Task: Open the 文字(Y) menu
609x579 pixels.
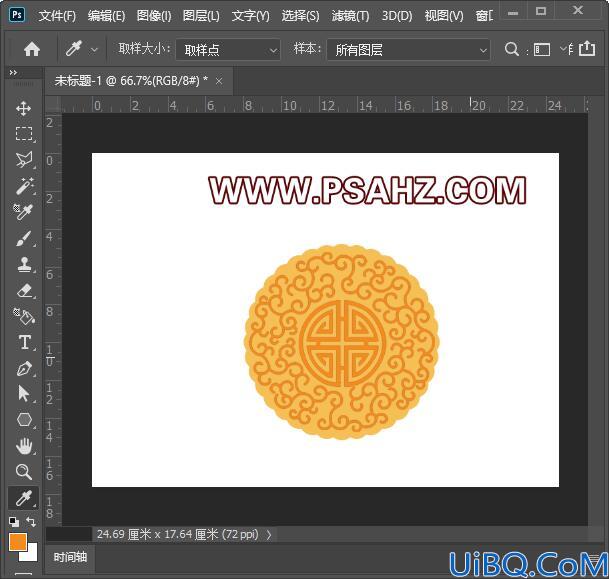Action: pos(250,16)
